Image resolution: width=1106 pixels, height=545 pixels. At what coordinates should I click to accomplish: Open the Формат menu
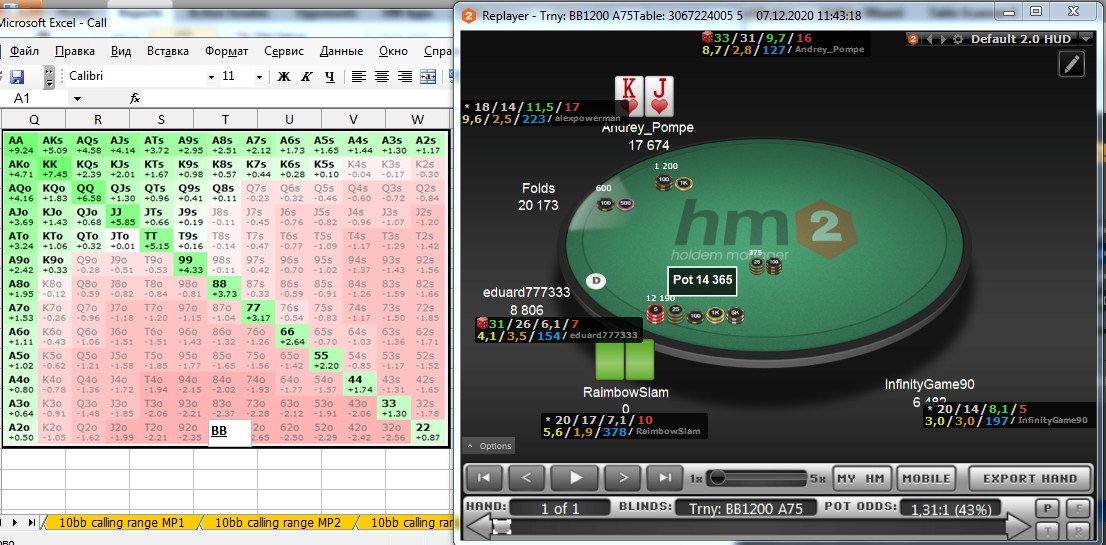tap(226, 51)
